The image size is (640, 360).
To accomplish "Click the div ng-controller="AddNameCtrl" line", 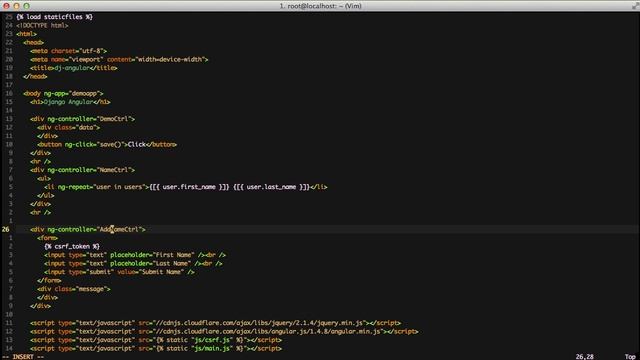I will pos(88,229).
